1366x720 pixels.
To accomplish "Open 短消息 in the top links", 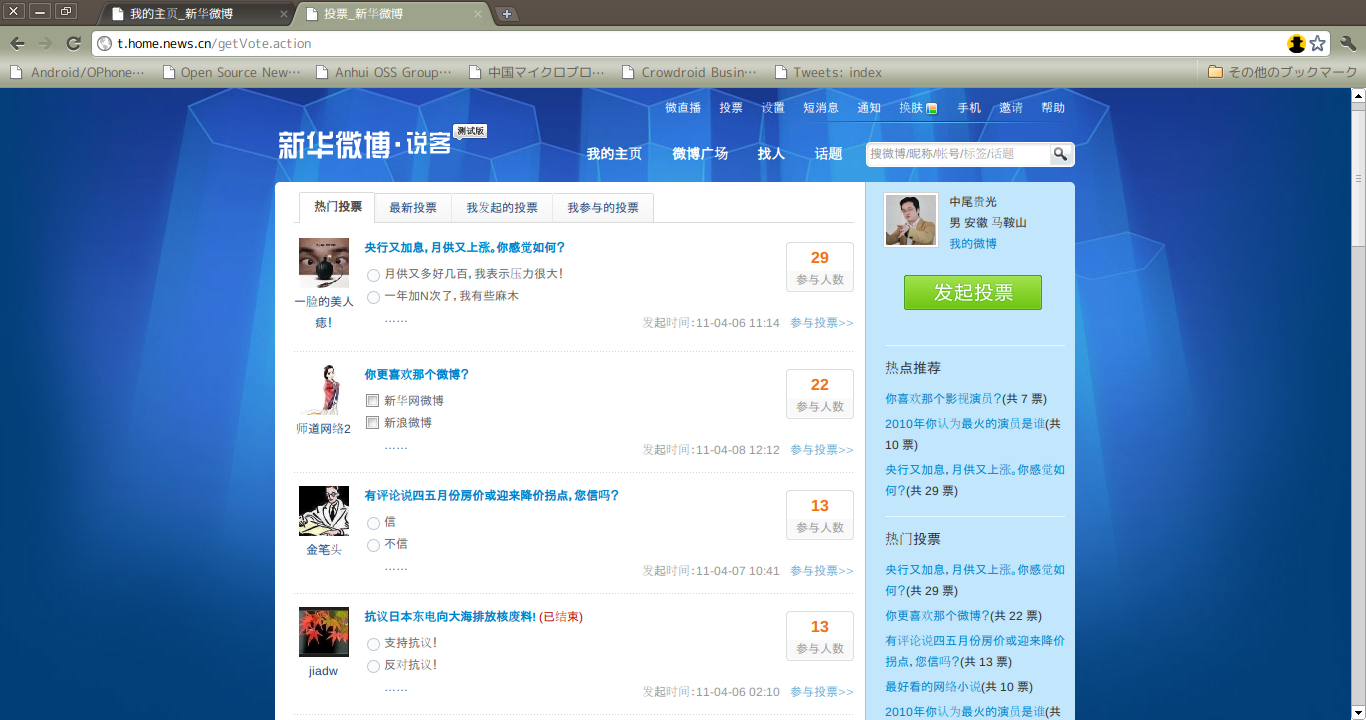I will (821, 108).
